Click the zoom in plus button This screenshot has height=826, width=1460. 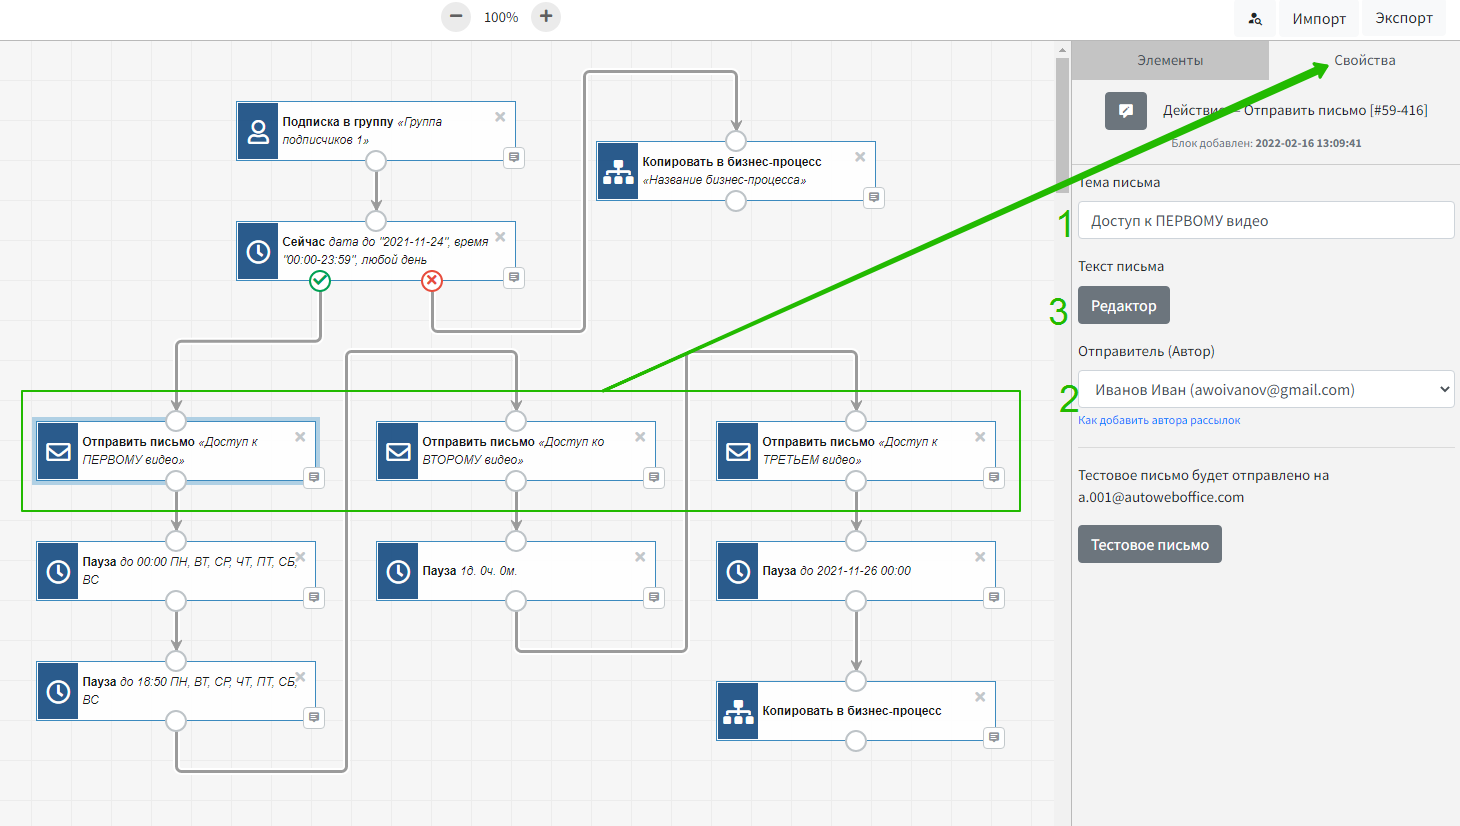pyautogui.click(x=546, y=17)
